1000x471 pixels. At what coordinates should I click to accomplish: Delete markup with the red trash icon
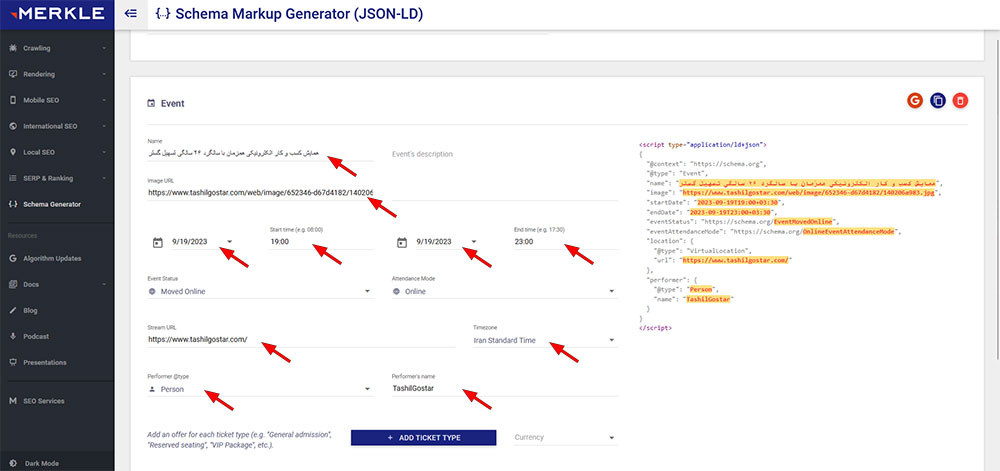tap(960, 100)
